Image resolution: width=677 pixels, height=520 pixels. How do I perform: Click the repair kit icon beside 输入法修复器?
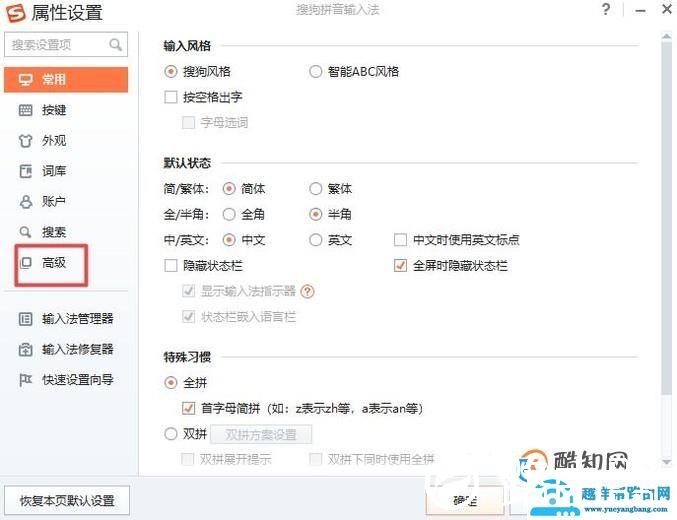[x=25, y=349]
